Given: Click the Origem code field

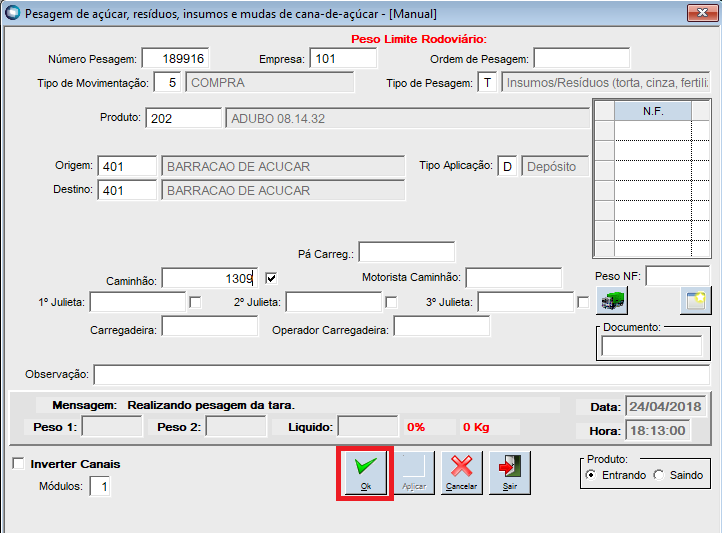Looking at the screenshot, I should pyautogui.click(x=127, y=166).
